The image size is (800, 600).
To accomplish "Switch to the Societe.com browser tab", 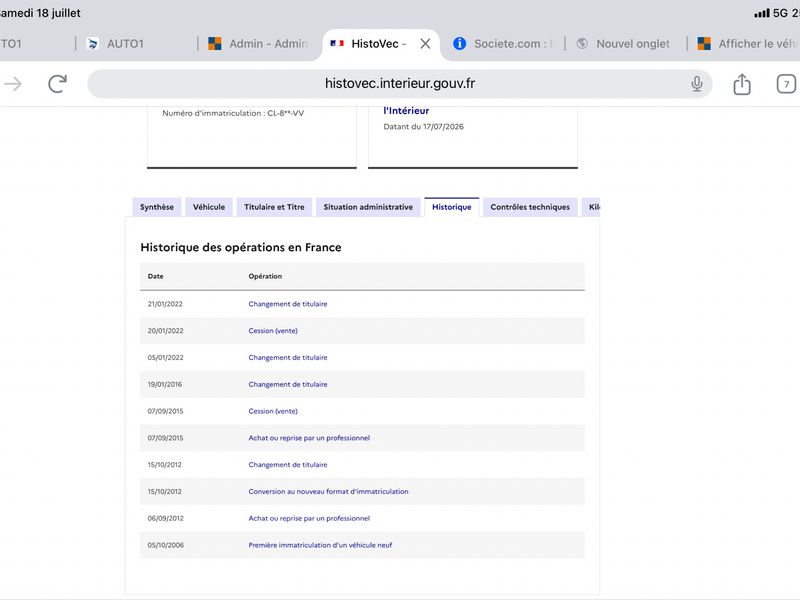I will coord(503,44).
